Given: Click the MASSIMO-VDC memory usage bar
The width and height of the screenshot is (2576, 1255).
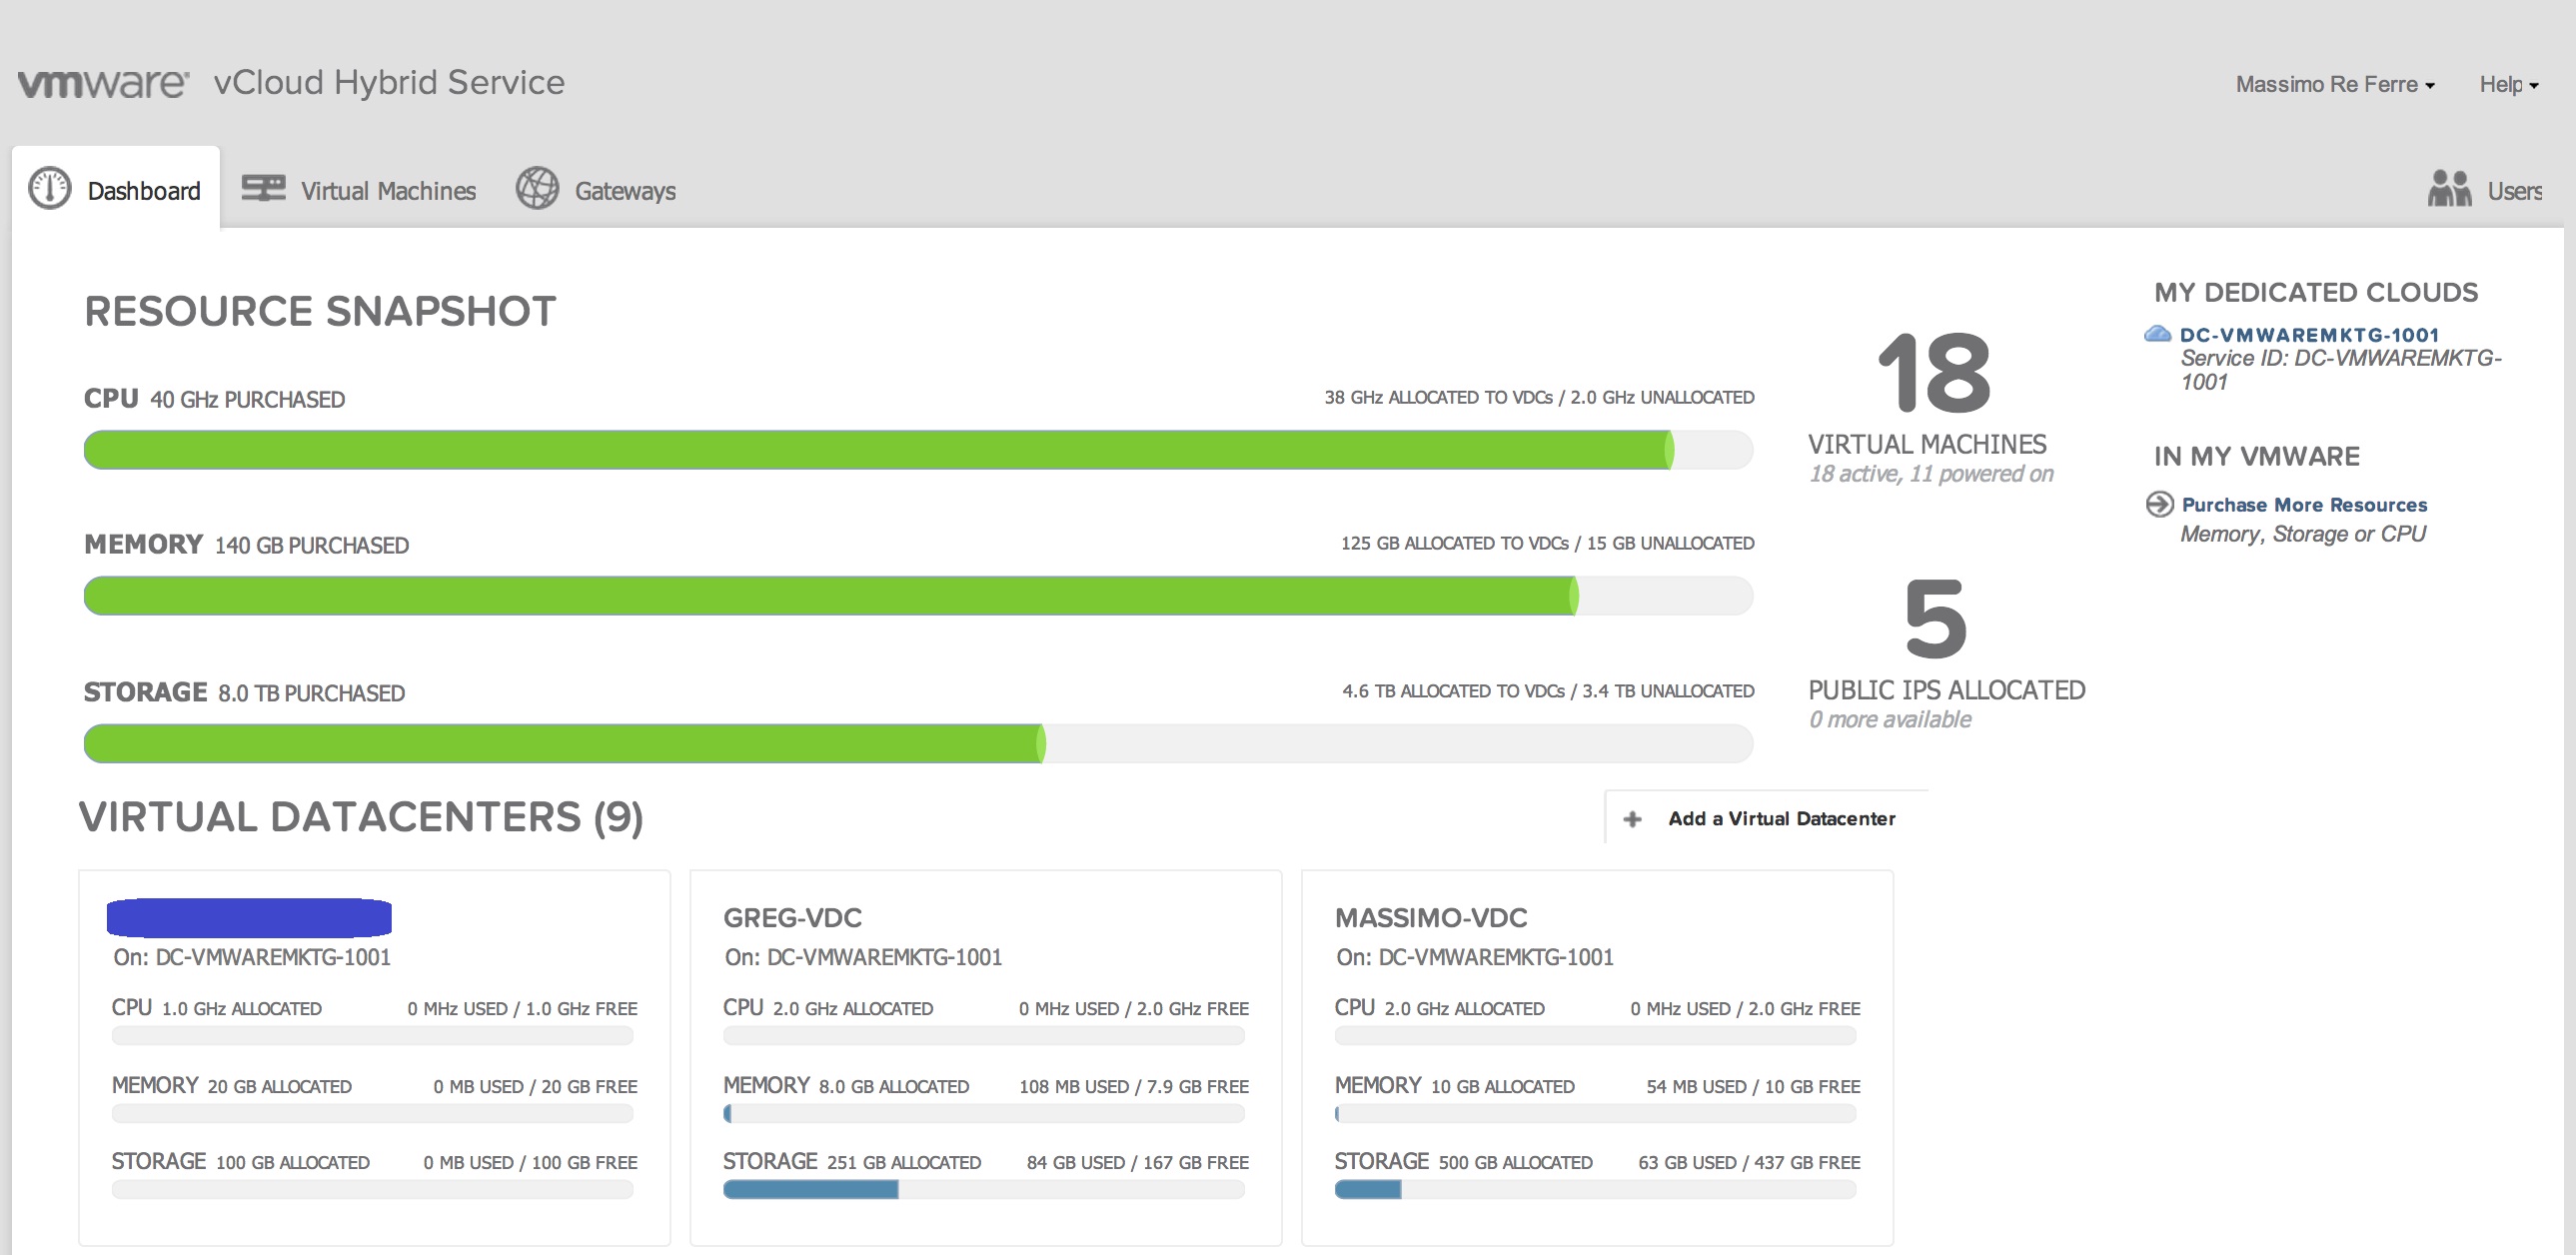Looking at the screenshot, I should coord(1595,1113).
